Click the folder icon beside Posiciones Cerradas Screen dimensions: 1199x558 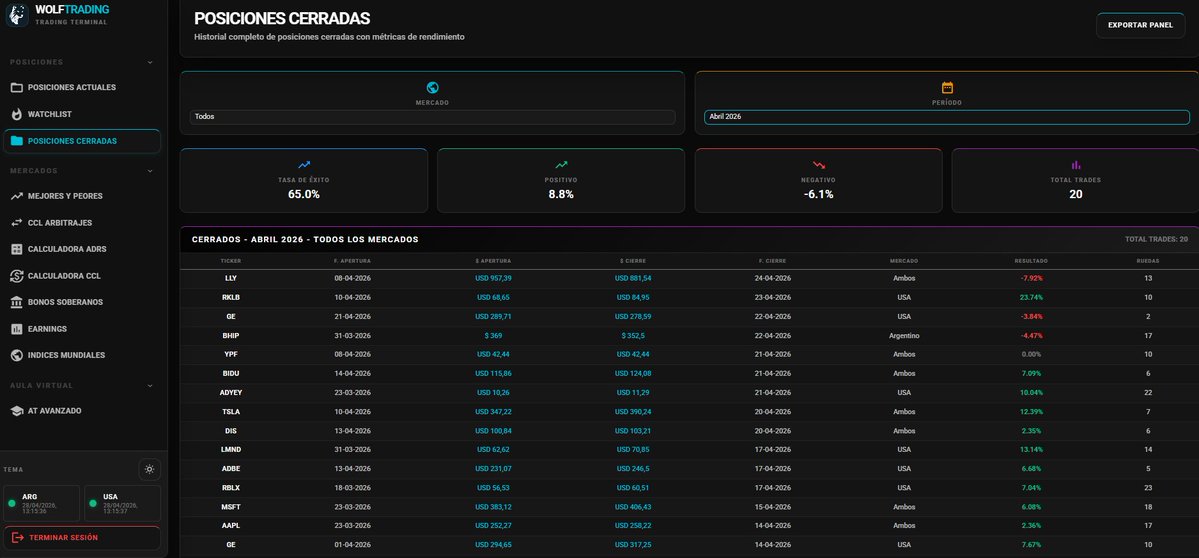point(17,141)
